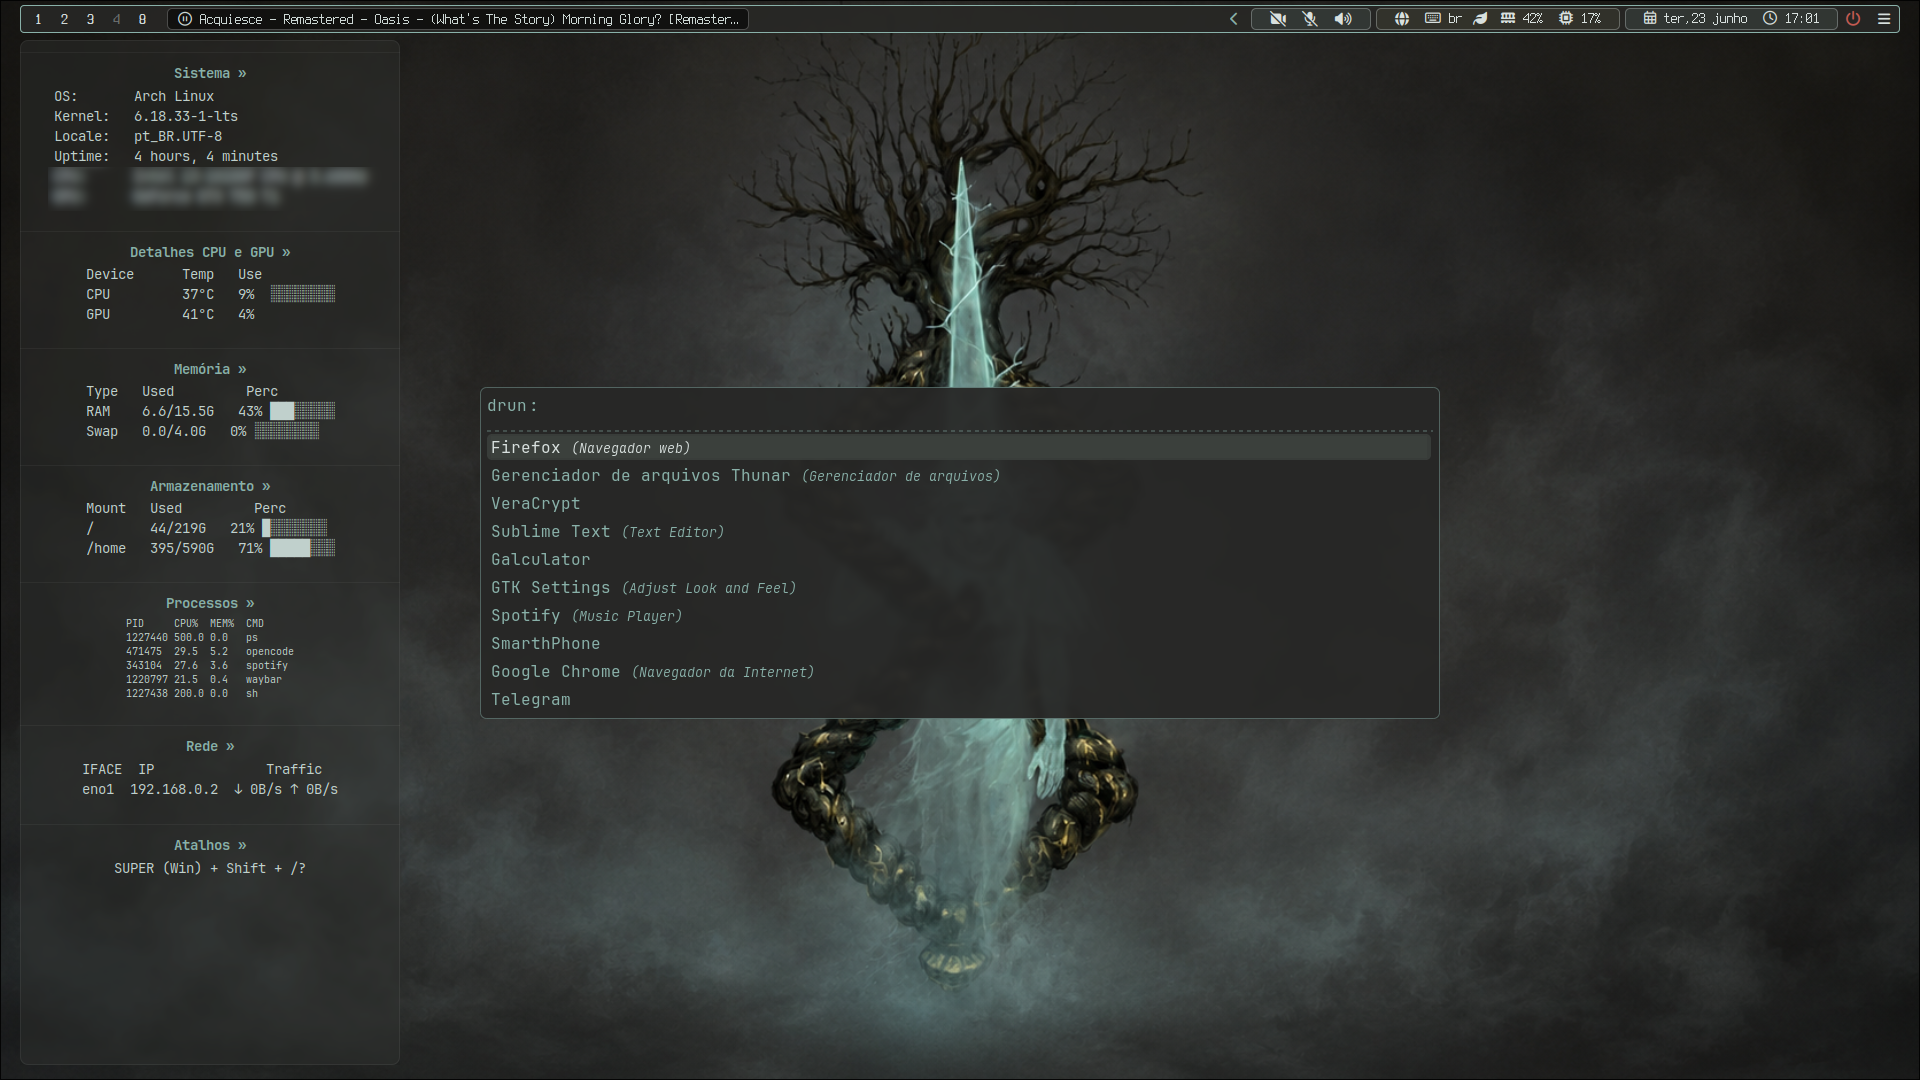Click the waybar process row
This screenshot has width=1920, height=1080.
(204, 679)
